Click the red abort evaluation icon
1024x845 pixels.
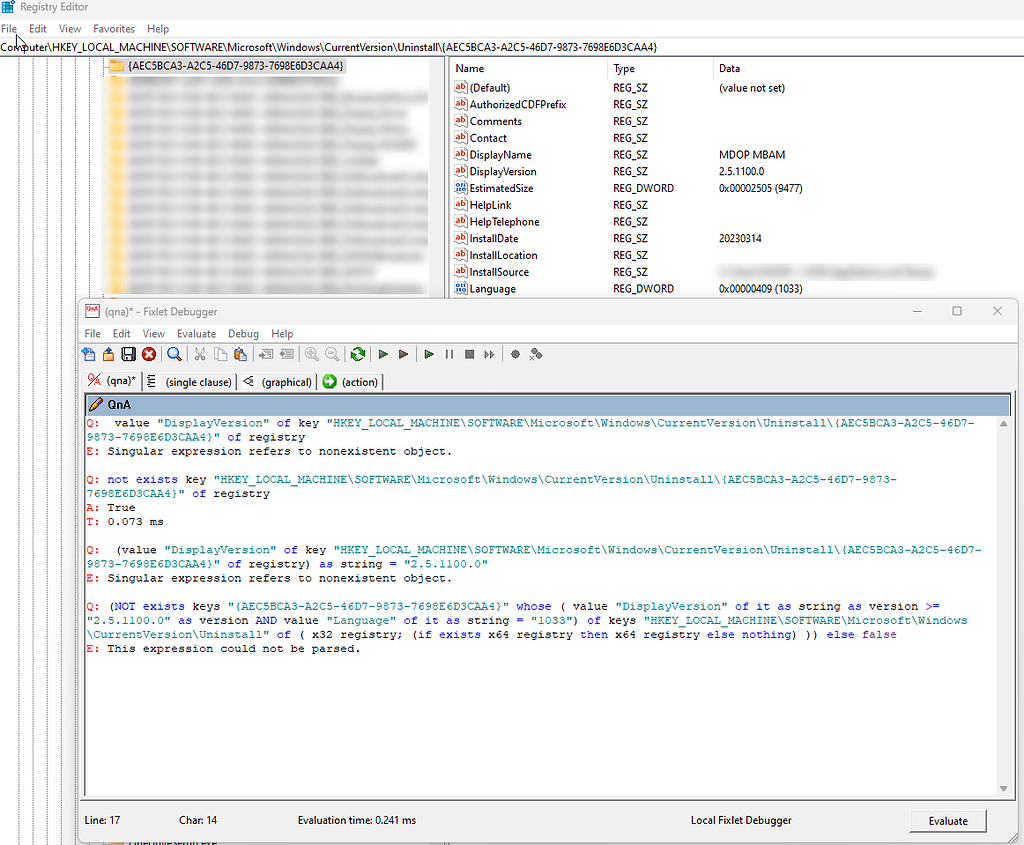148,354
